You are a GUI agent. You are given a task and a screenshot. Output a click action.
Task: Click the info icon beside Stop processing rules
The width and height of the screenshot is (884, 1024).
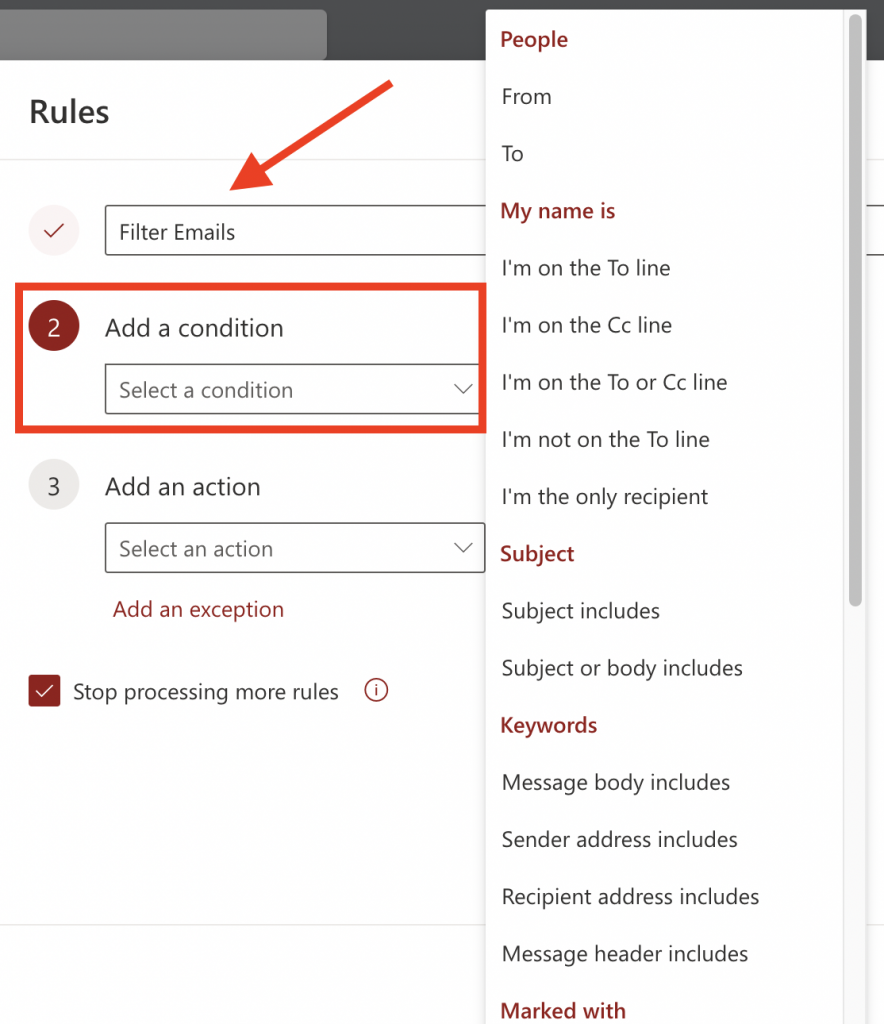(x=376, y=690)
